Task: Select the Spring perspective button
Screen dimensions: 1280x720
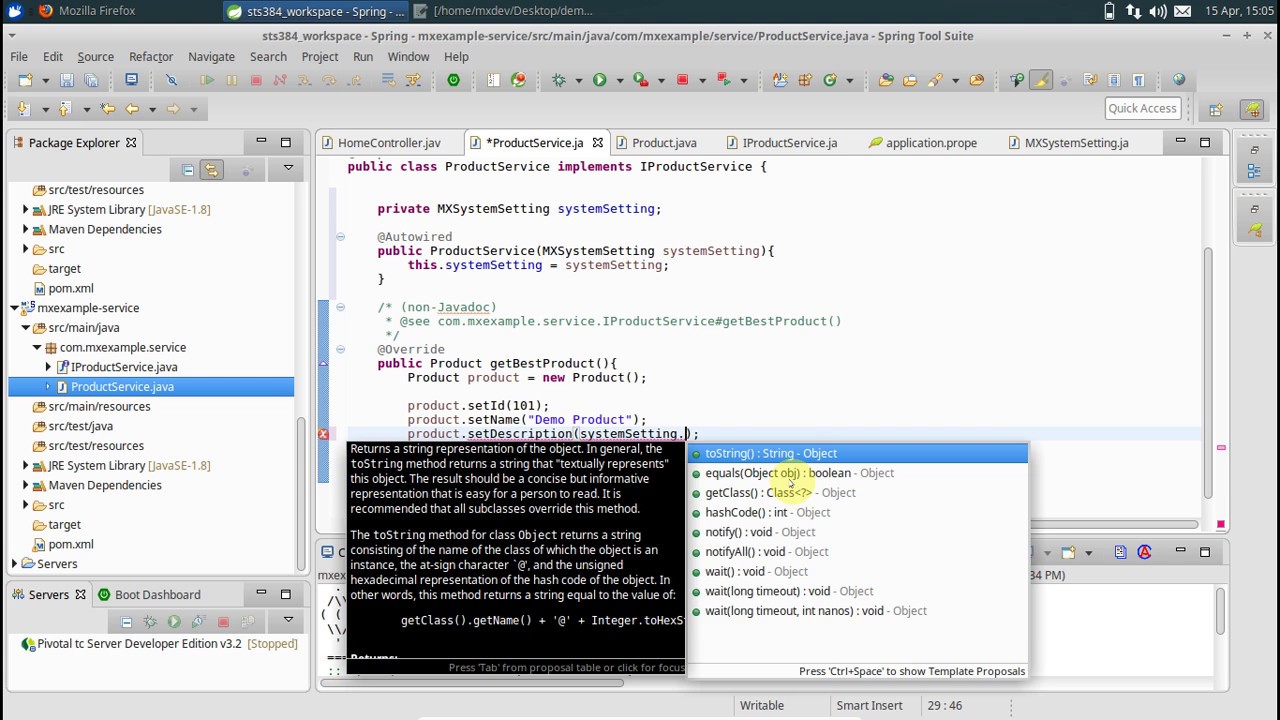Action: pyautogui.click(x=1252, y=109)
